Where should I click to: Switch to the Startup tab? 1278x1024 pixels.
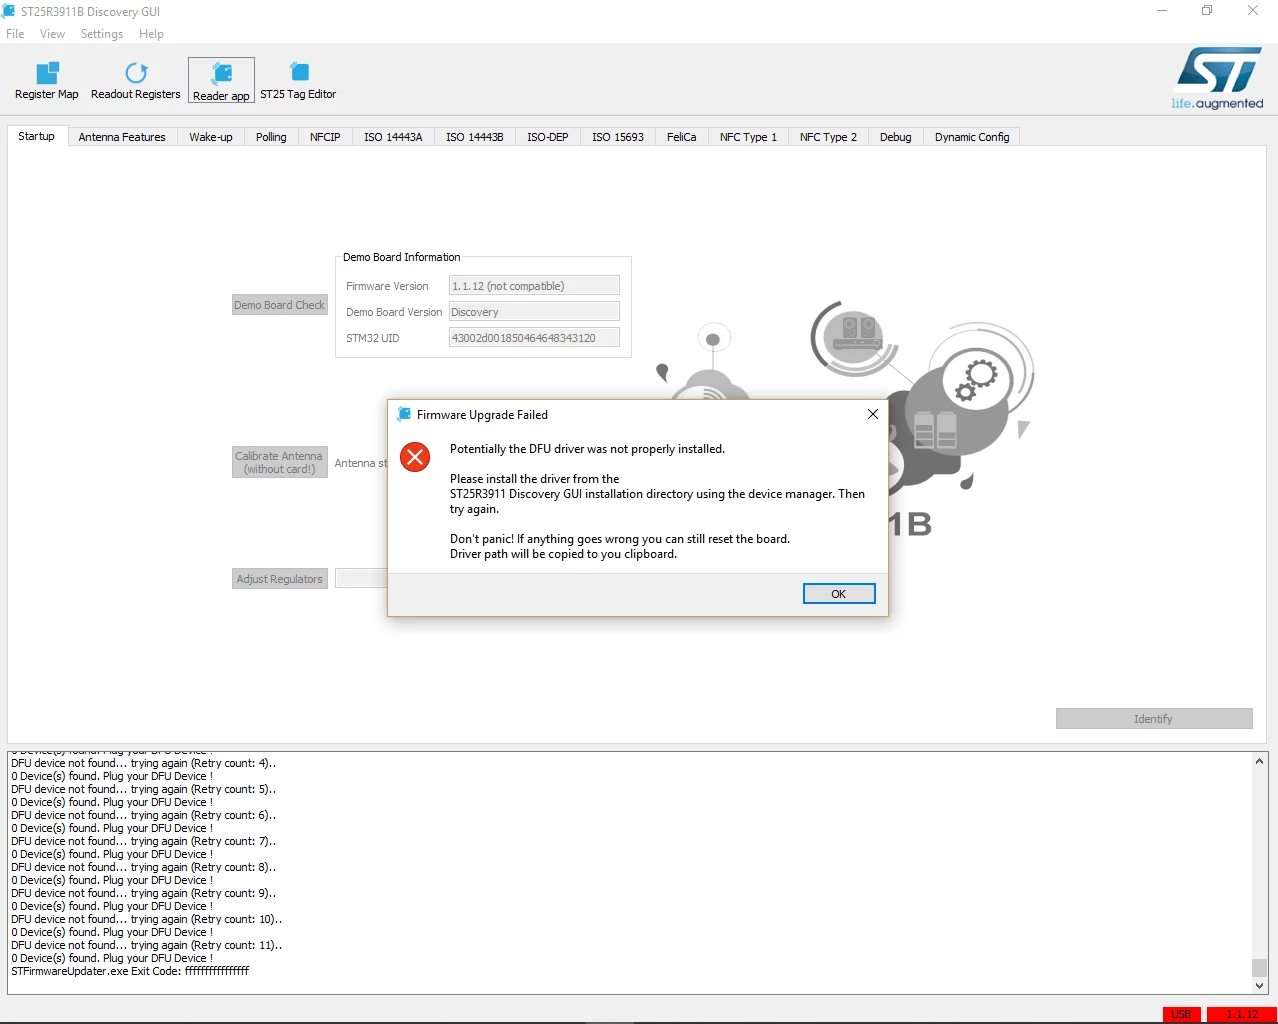[37, 136]
